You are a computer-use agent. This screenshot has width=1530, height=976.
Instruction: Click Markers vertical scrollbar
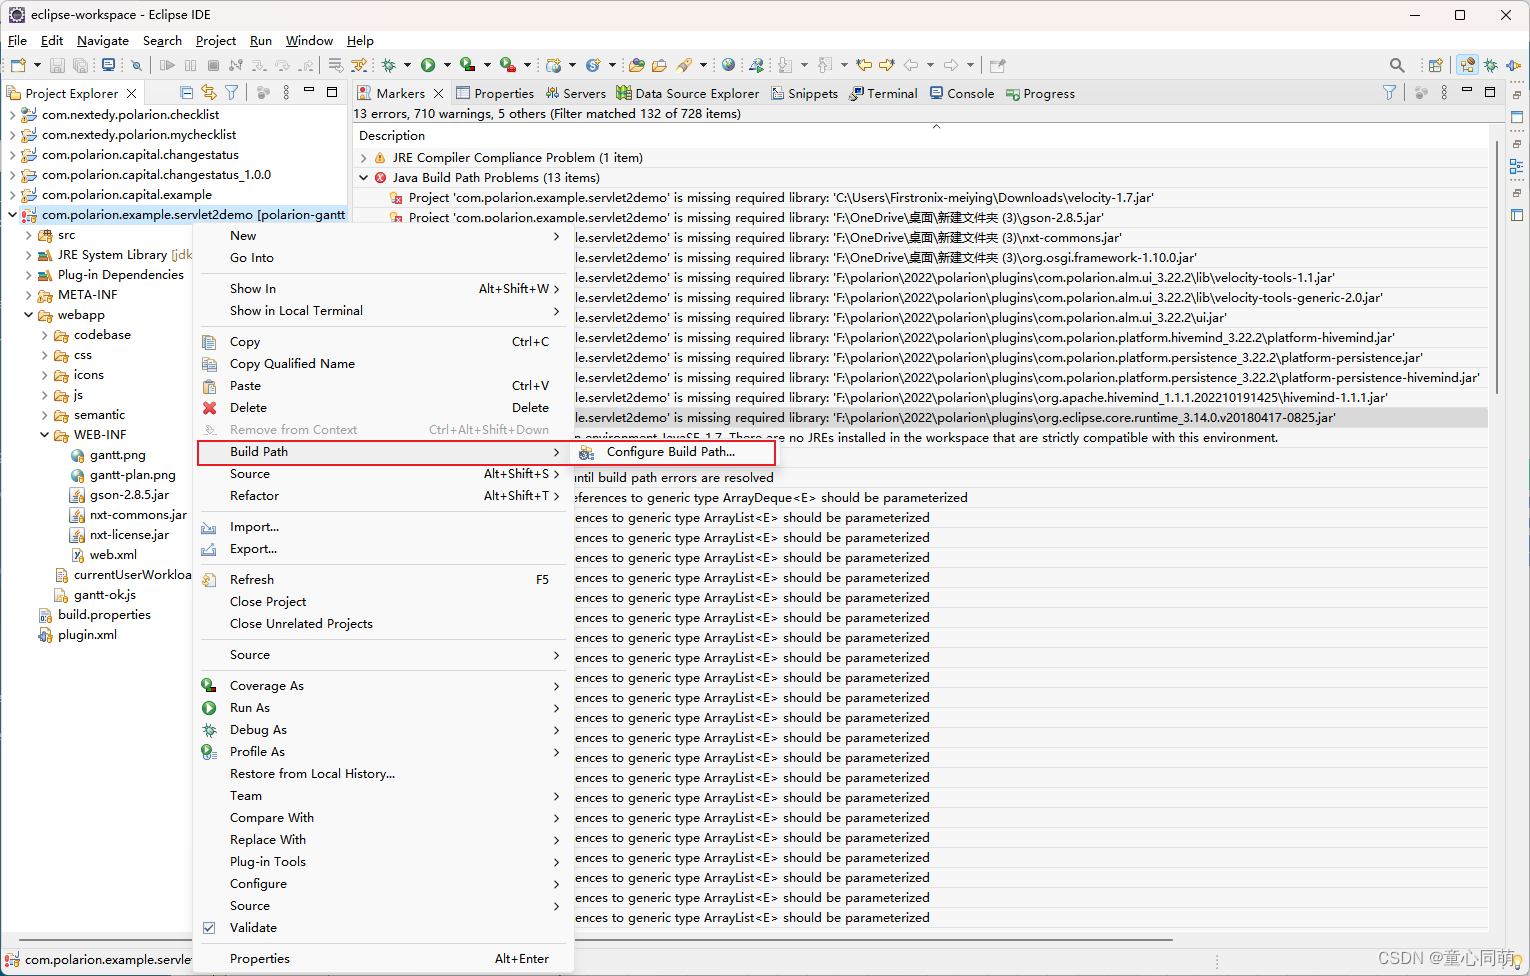(x=1496, y=265)
